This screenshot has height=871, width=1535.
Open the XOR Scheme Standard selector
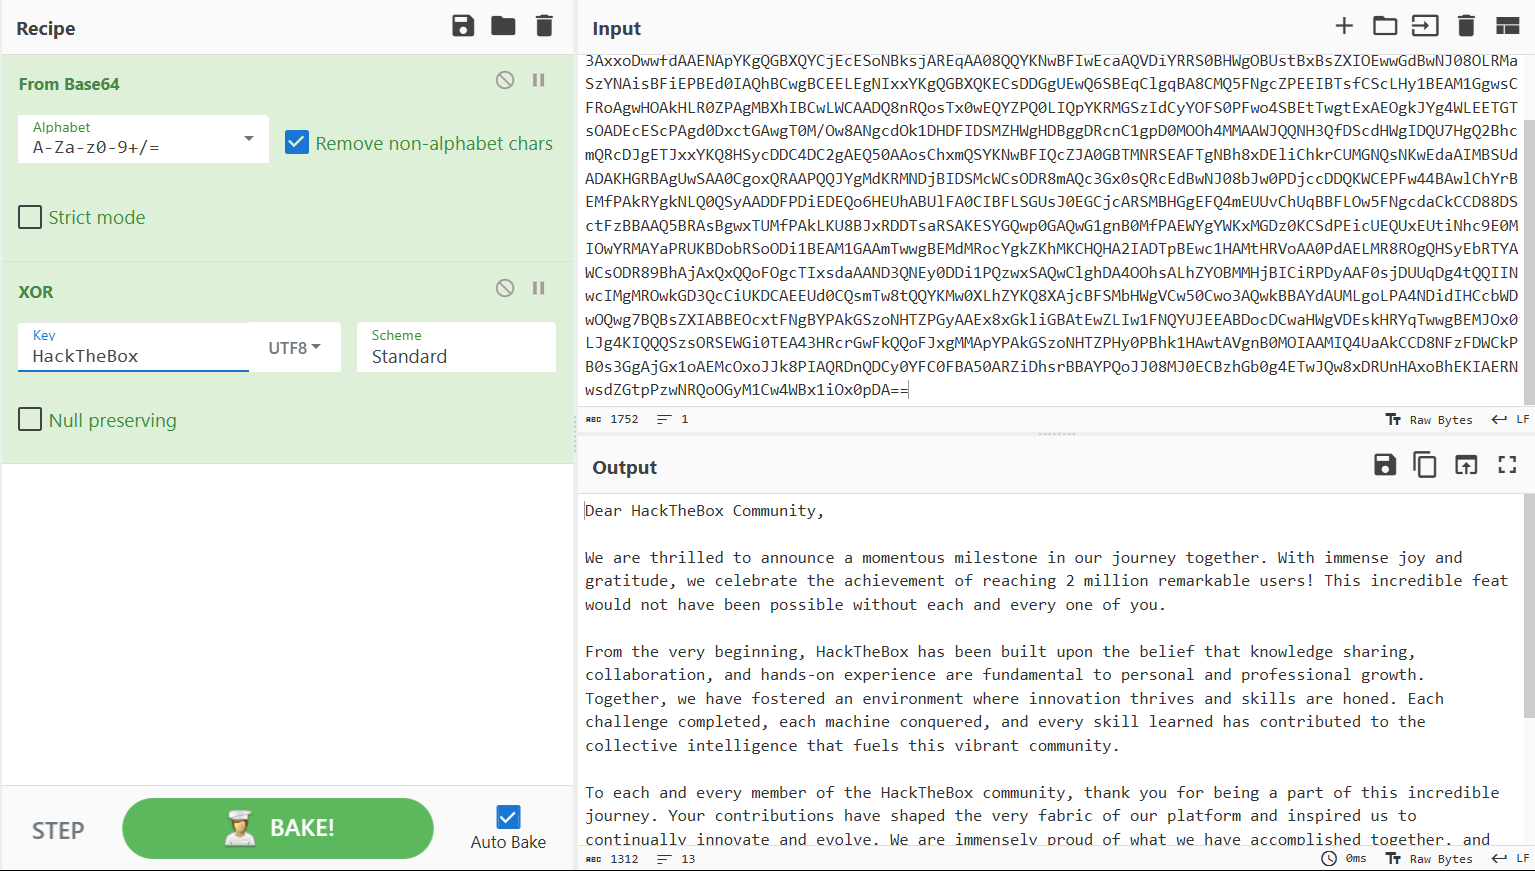click(456, 347)
